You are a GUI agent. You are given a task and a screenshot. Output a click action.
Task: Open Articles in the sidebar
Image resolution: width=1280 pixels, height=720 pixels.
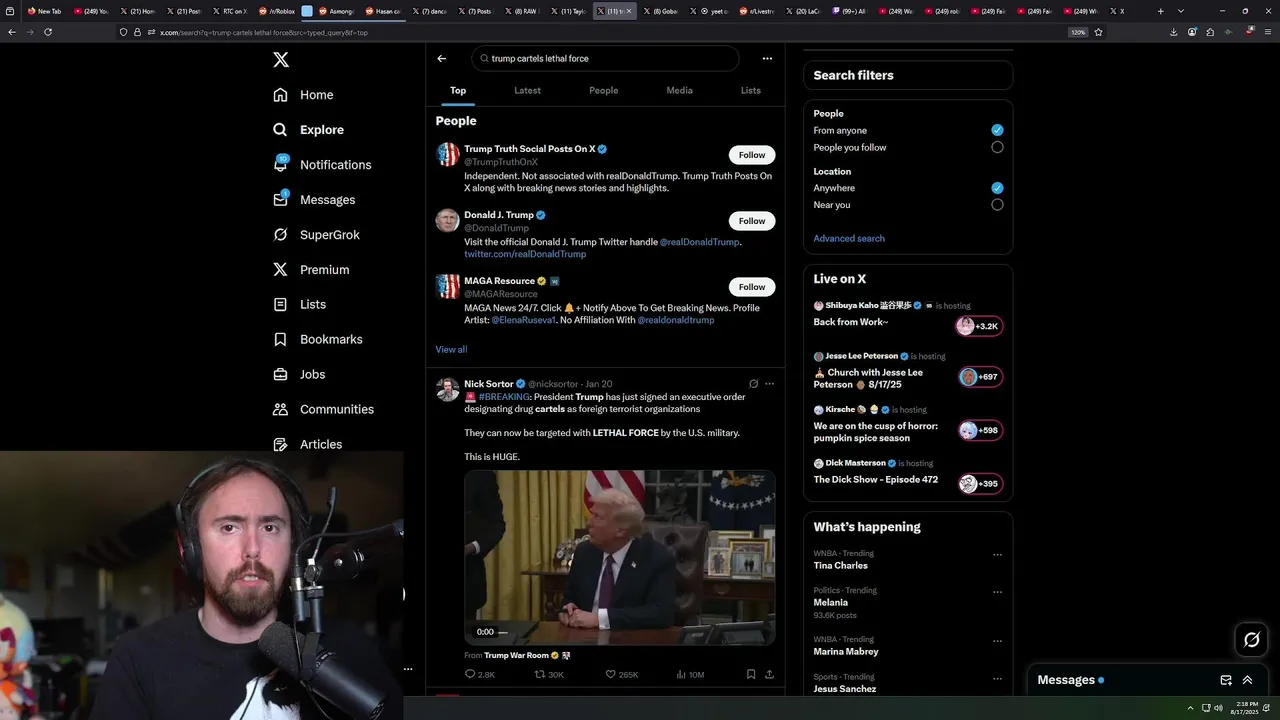tap(307, 444)
